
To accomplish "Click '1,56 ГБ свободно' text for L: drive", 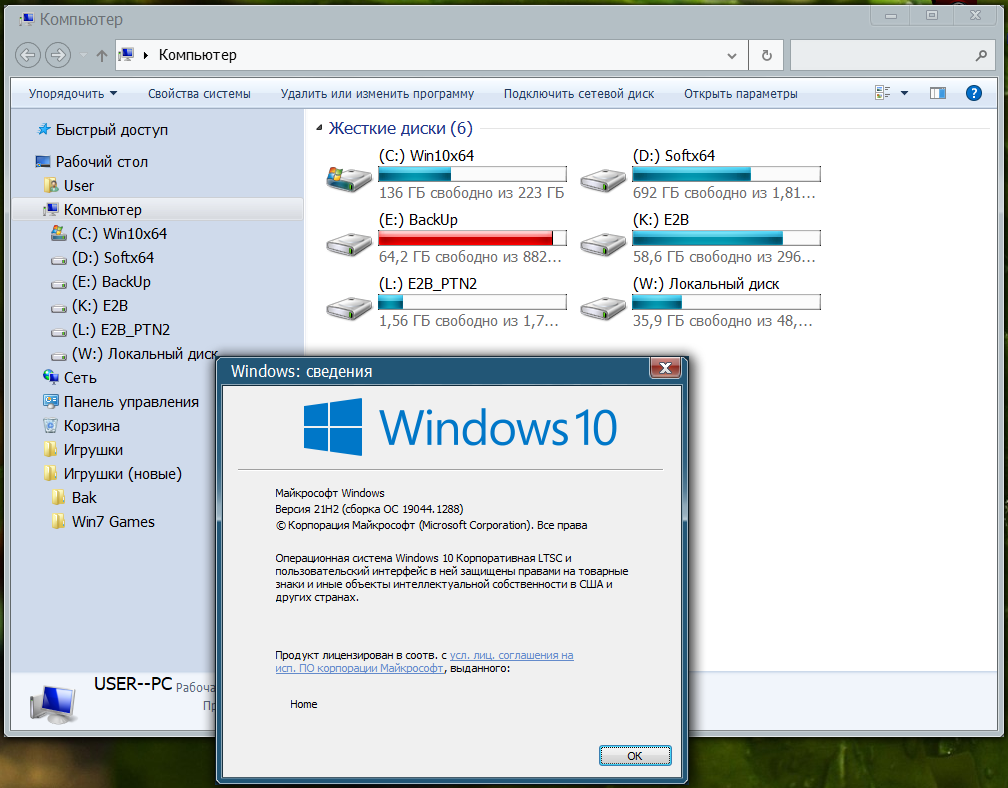I will (469, 321).
